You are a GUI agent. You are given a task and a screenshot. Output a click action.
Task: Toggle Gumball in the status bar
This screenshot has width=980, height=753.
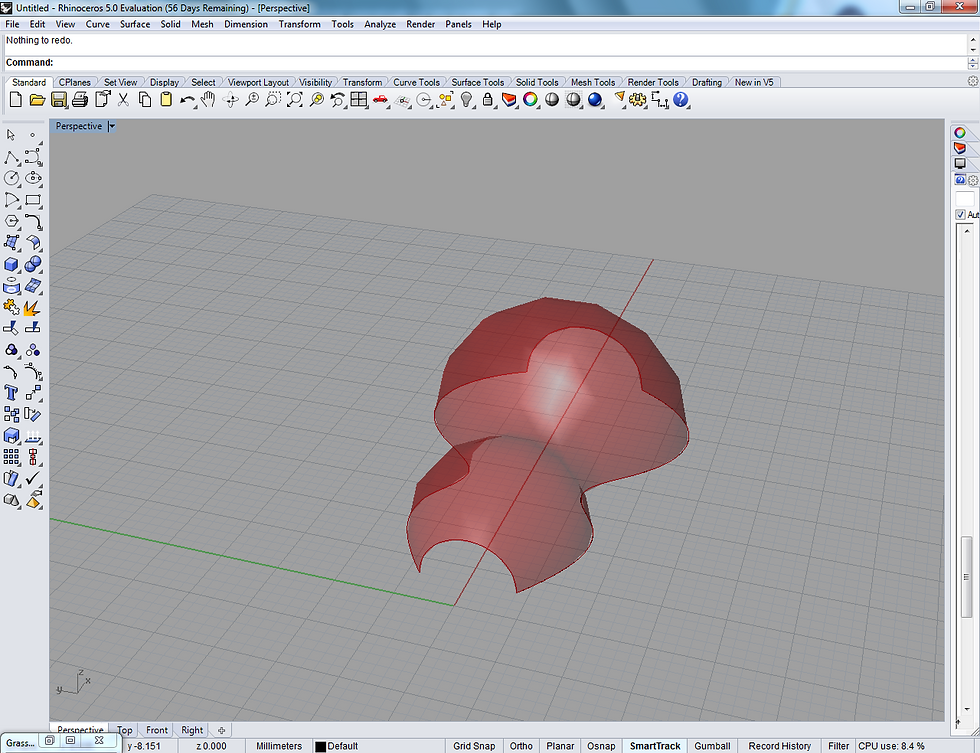coord(712,746)
